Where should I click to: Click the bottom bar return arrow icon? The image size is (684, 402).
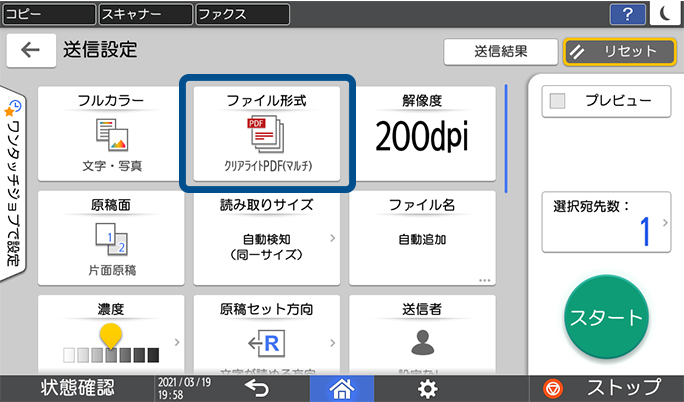point(256,388)
